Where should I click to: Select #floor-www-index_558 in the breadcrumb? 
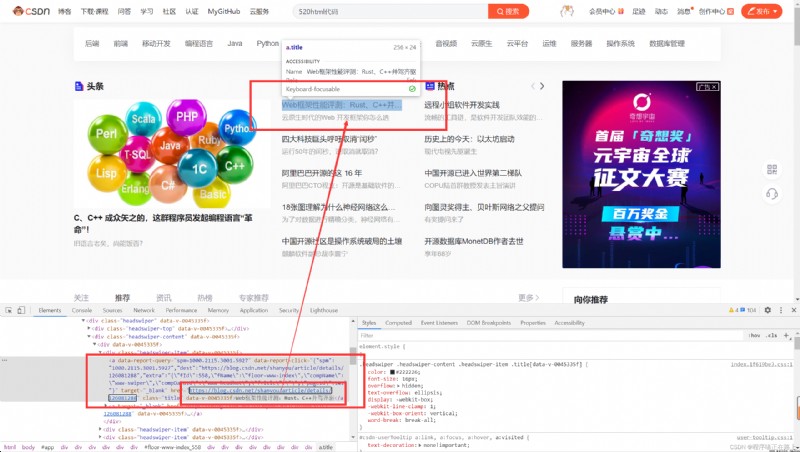click(173, 447)
